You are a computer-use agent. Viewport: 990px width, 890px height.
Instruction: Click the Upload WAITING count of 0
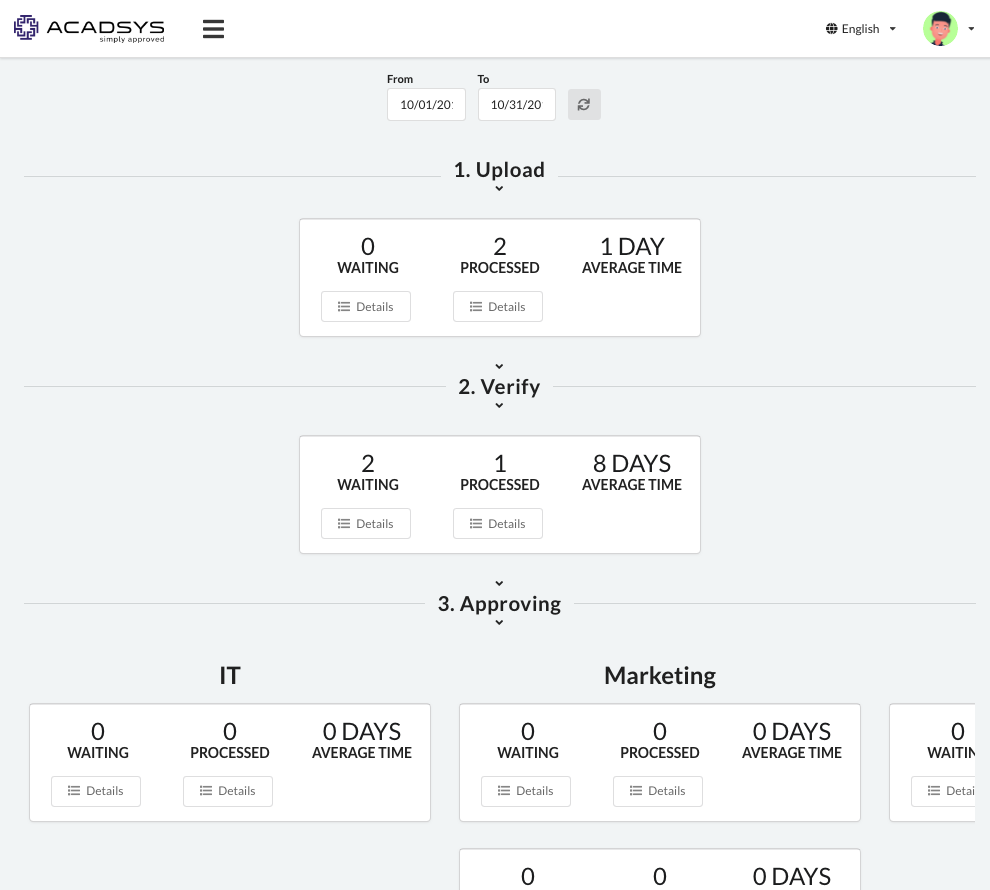[x=368, y=246]
